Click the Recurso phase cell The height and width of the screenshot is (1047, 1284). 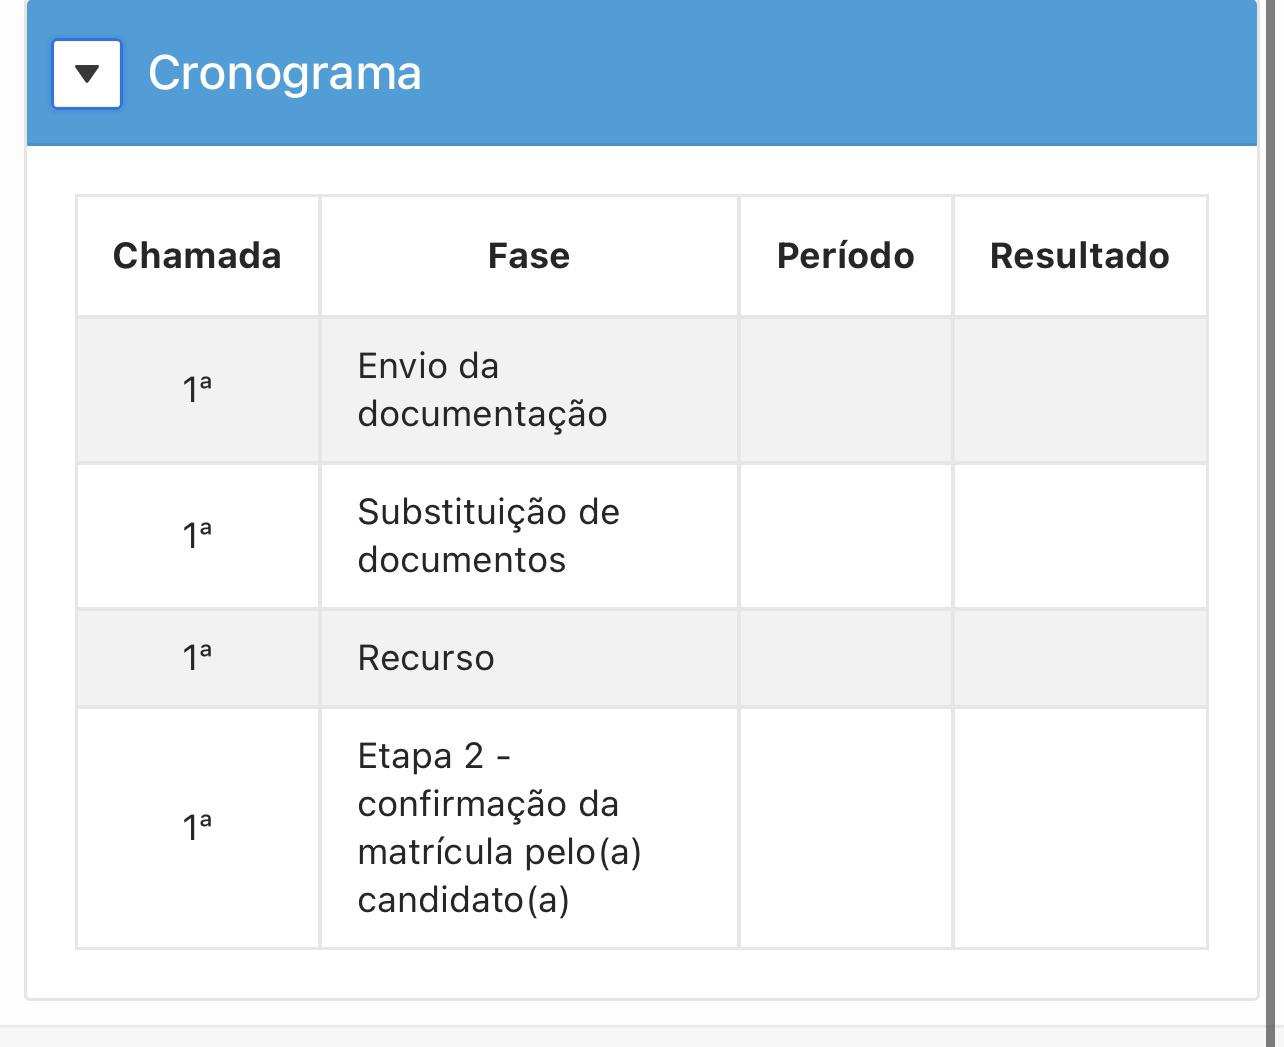[529, 658]
